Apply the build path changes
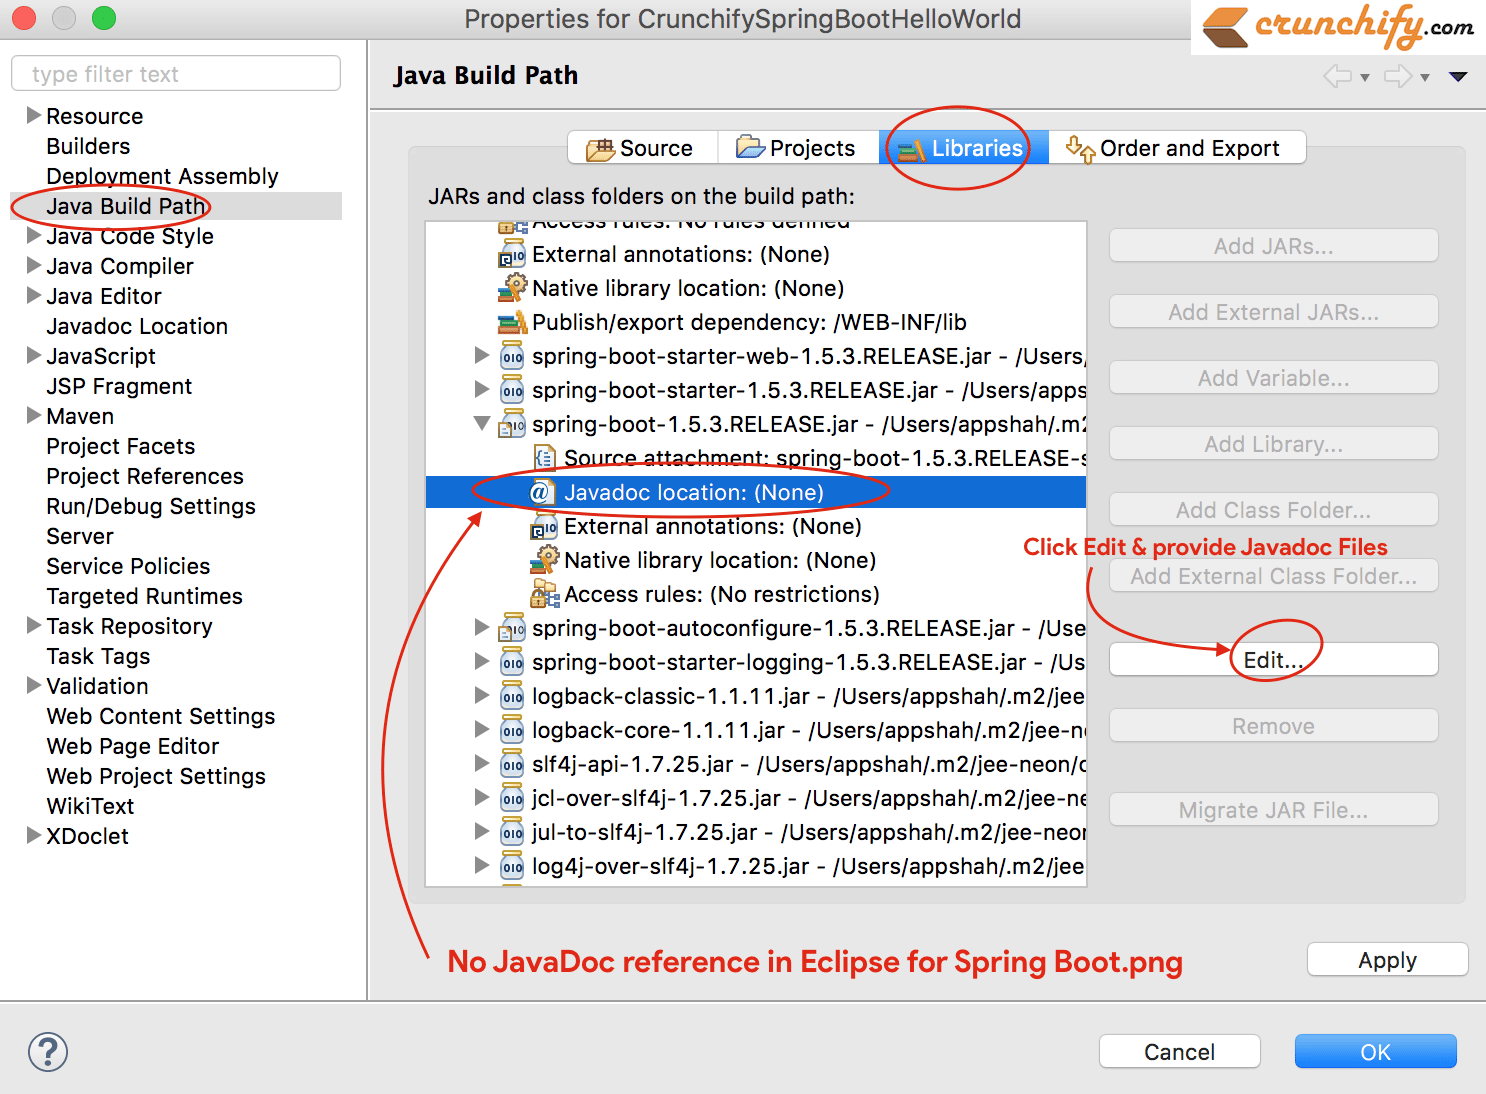Viewport: 1486px width, 1094px height. (x=1387, y=959)
